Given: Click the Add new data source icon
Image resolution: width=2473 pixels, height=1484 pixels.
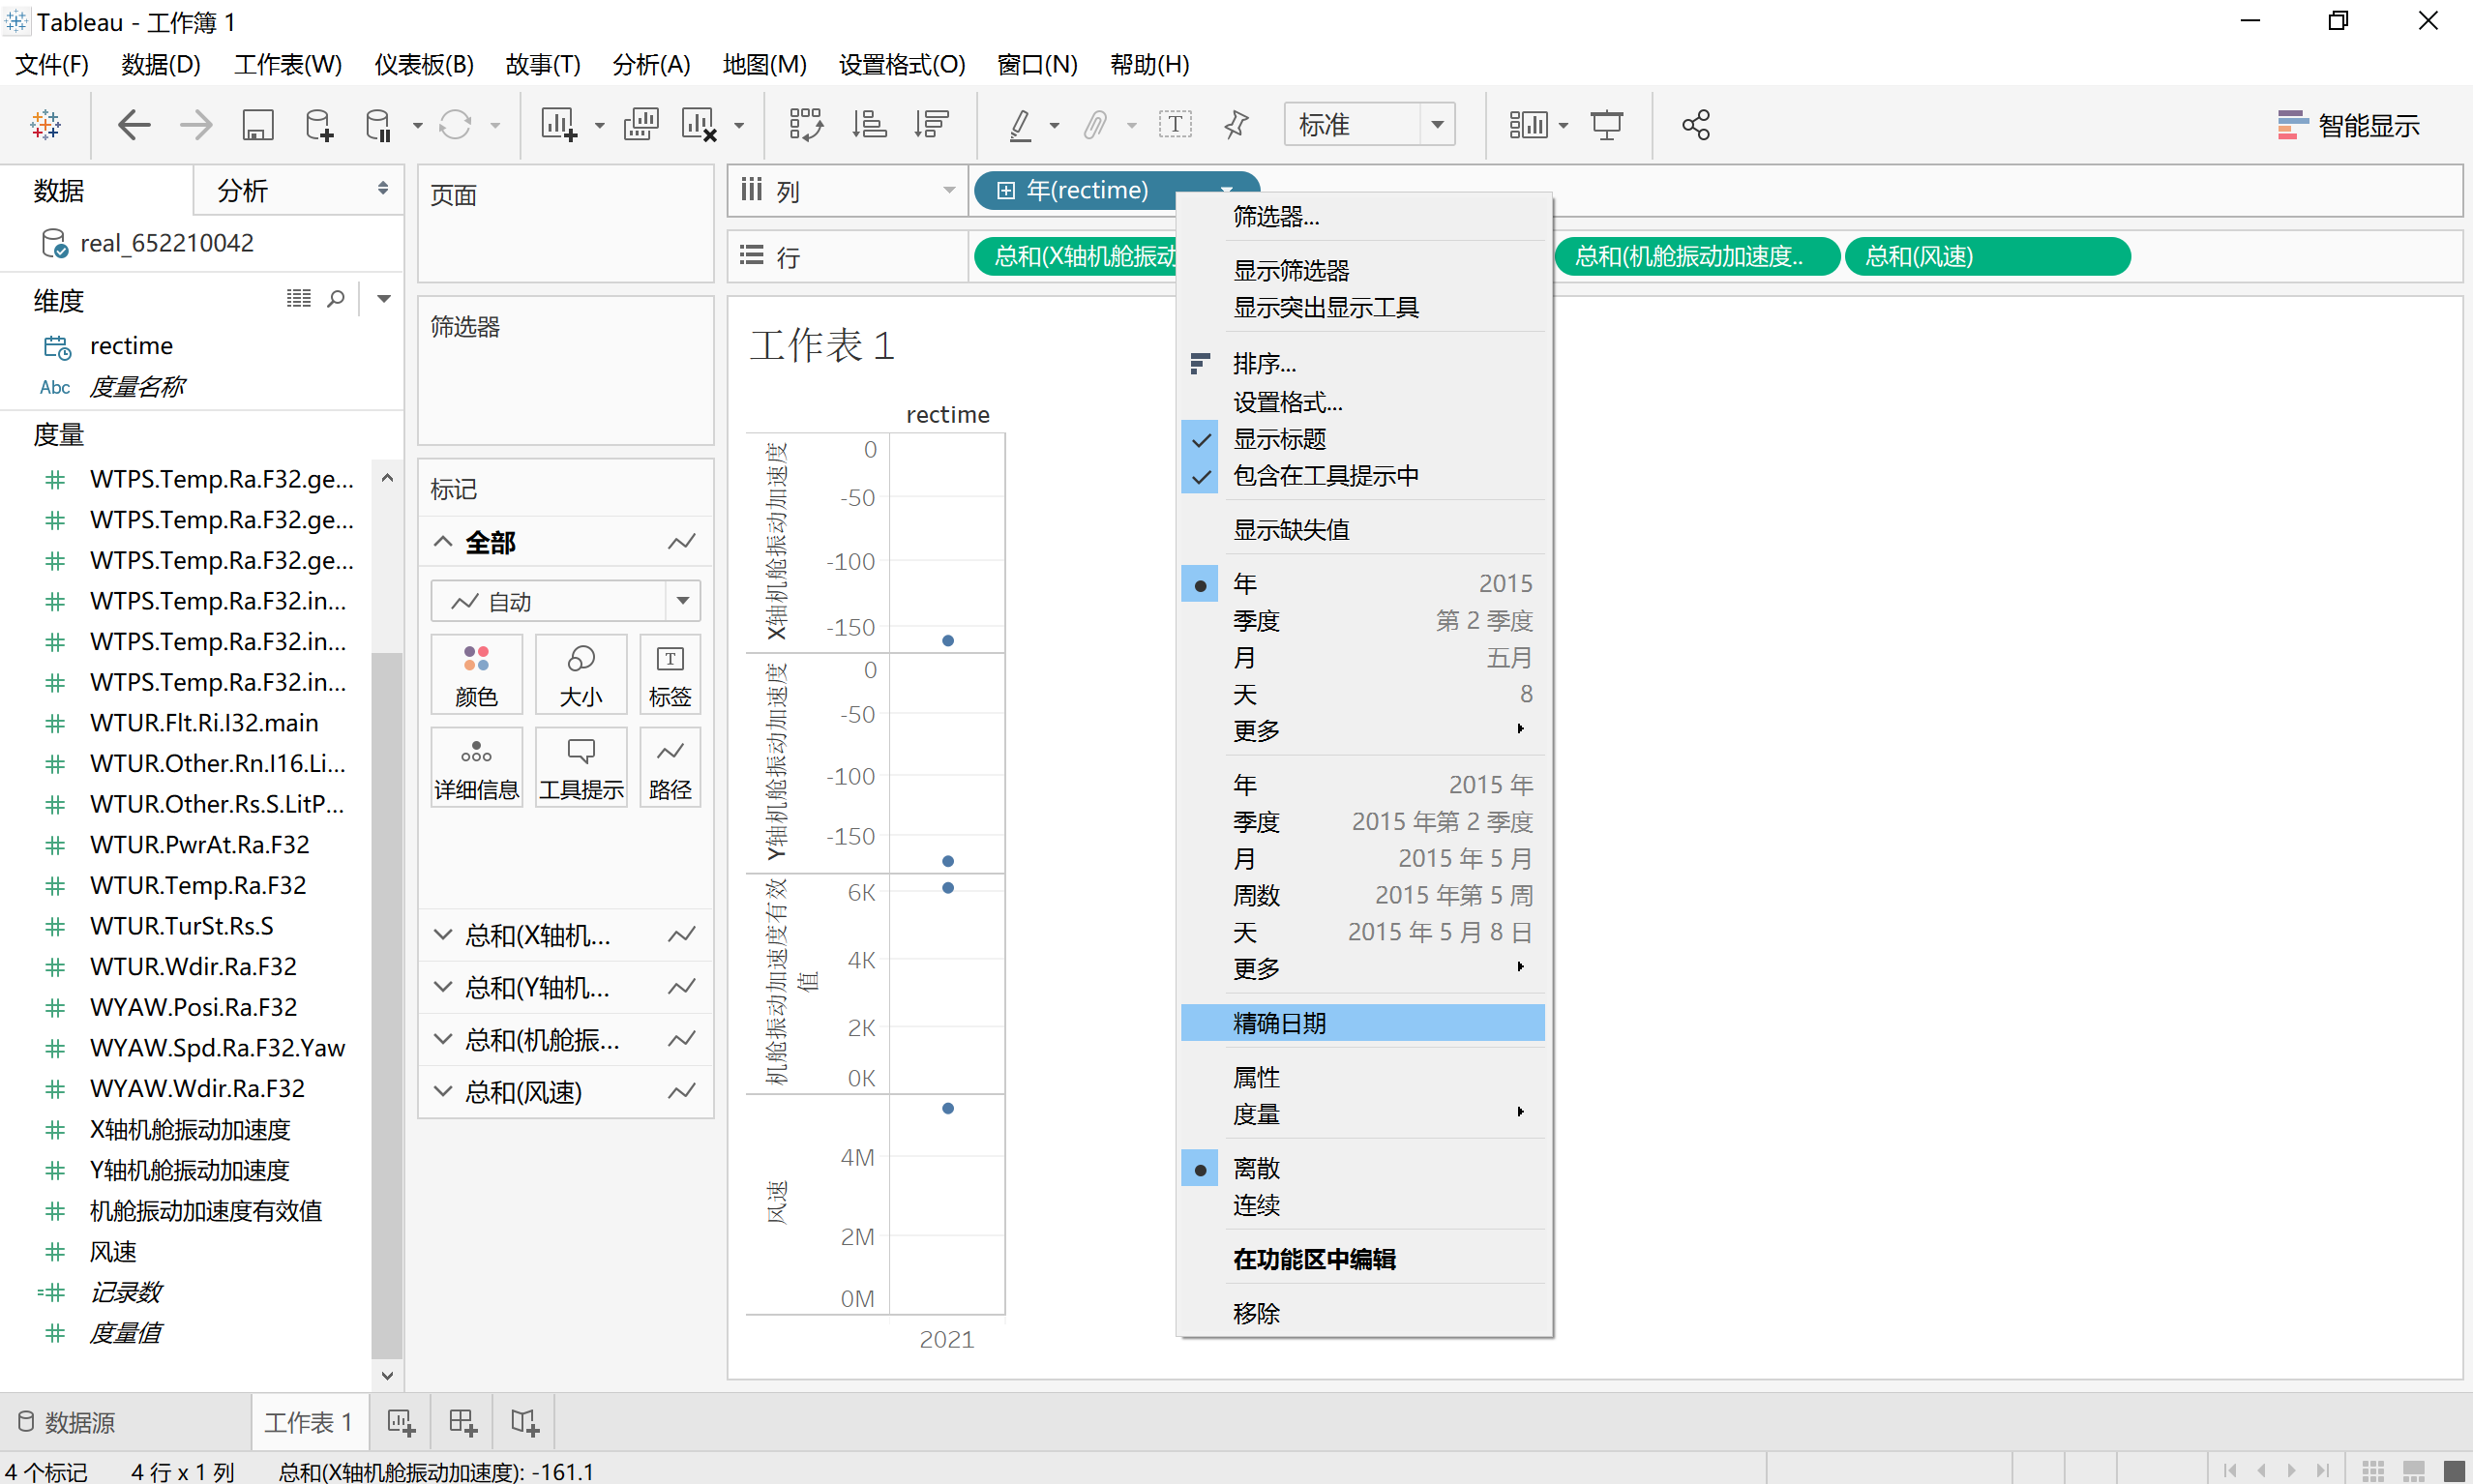Looking at the screenshot, I should coord(319,125).
